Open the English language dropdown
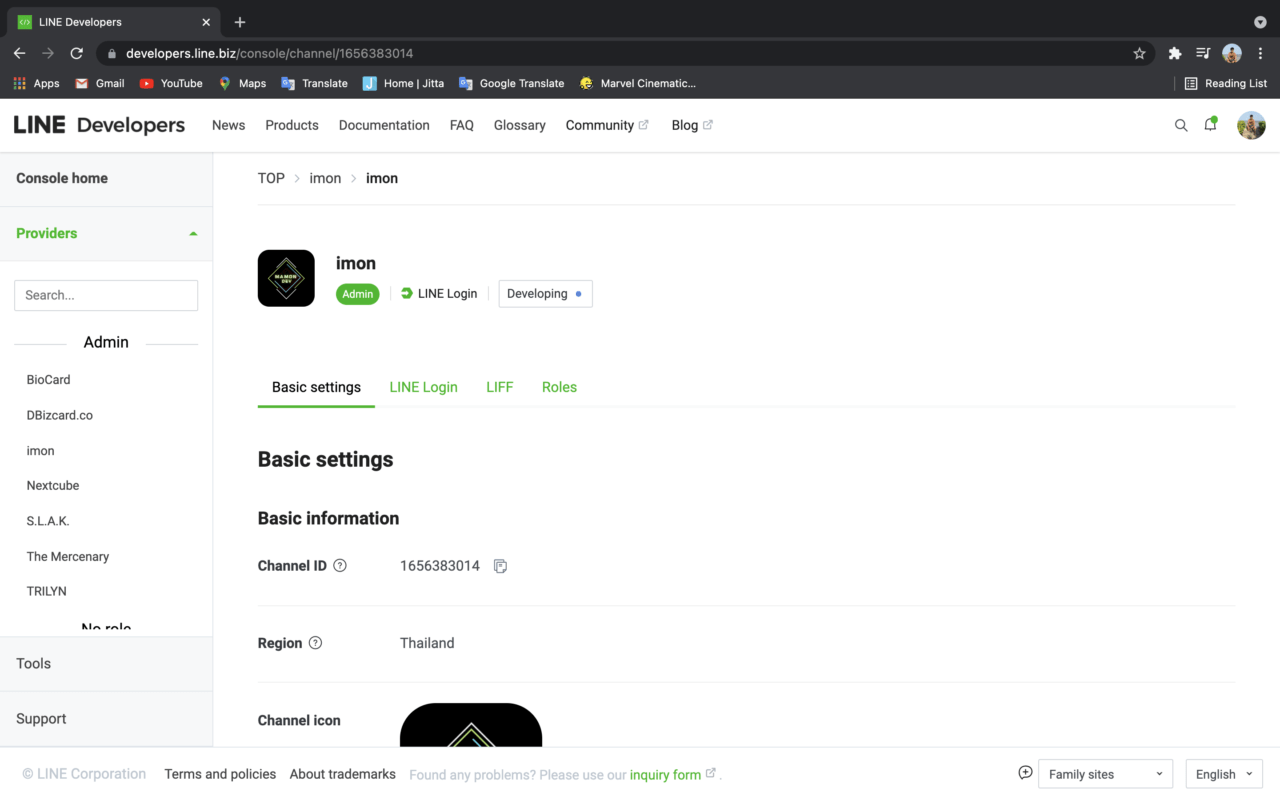The width and height of the screenshot is (1280, 800). click(x=1223, y=774)
